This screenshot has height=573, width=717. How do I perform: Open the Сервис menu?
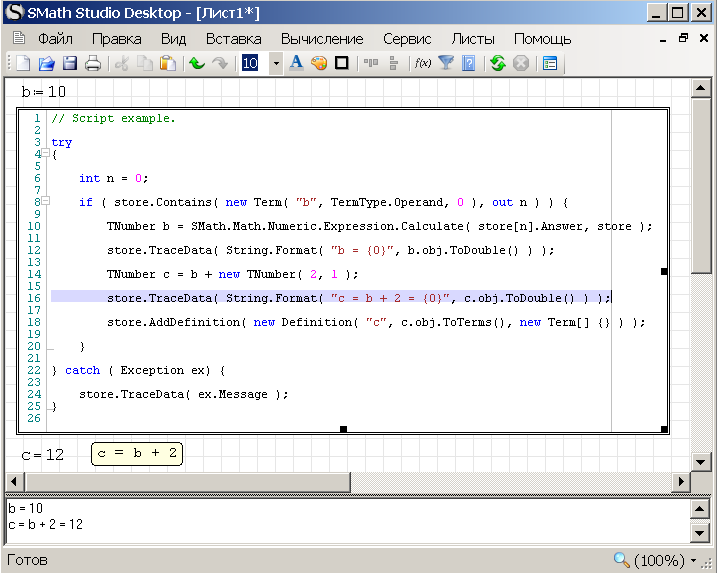[x=406, y=39]
